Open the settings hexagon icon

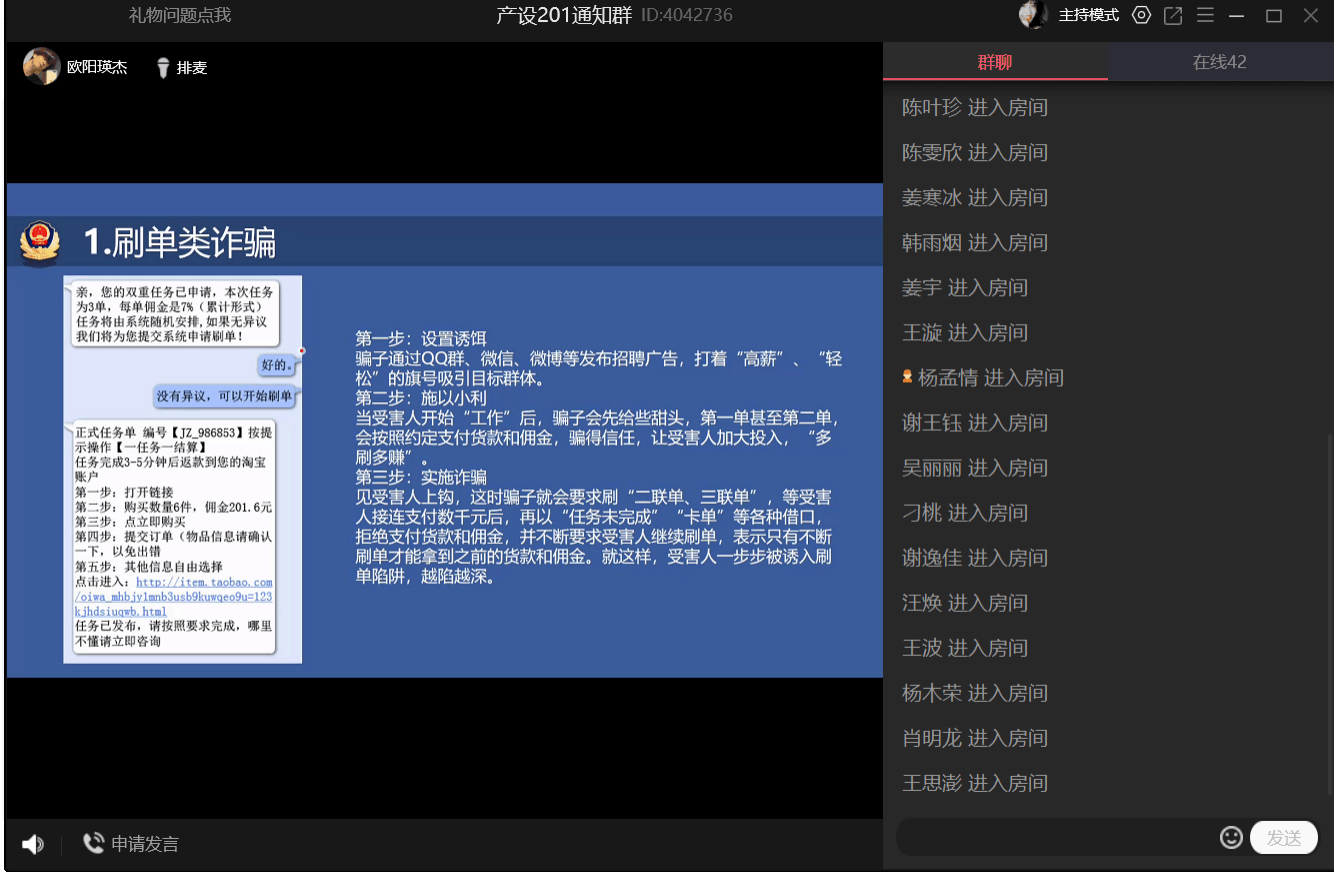click(x=1141, y=15)
